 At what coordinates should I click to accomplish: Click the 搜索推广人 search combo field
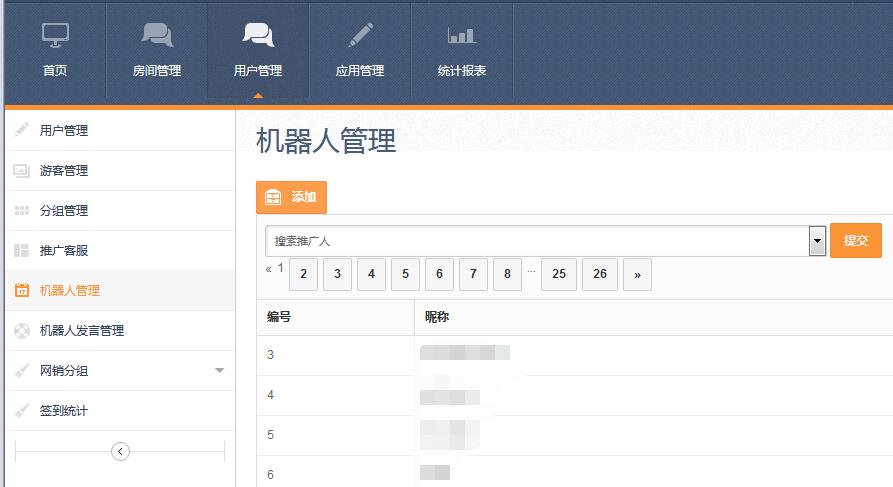point(536,241)
